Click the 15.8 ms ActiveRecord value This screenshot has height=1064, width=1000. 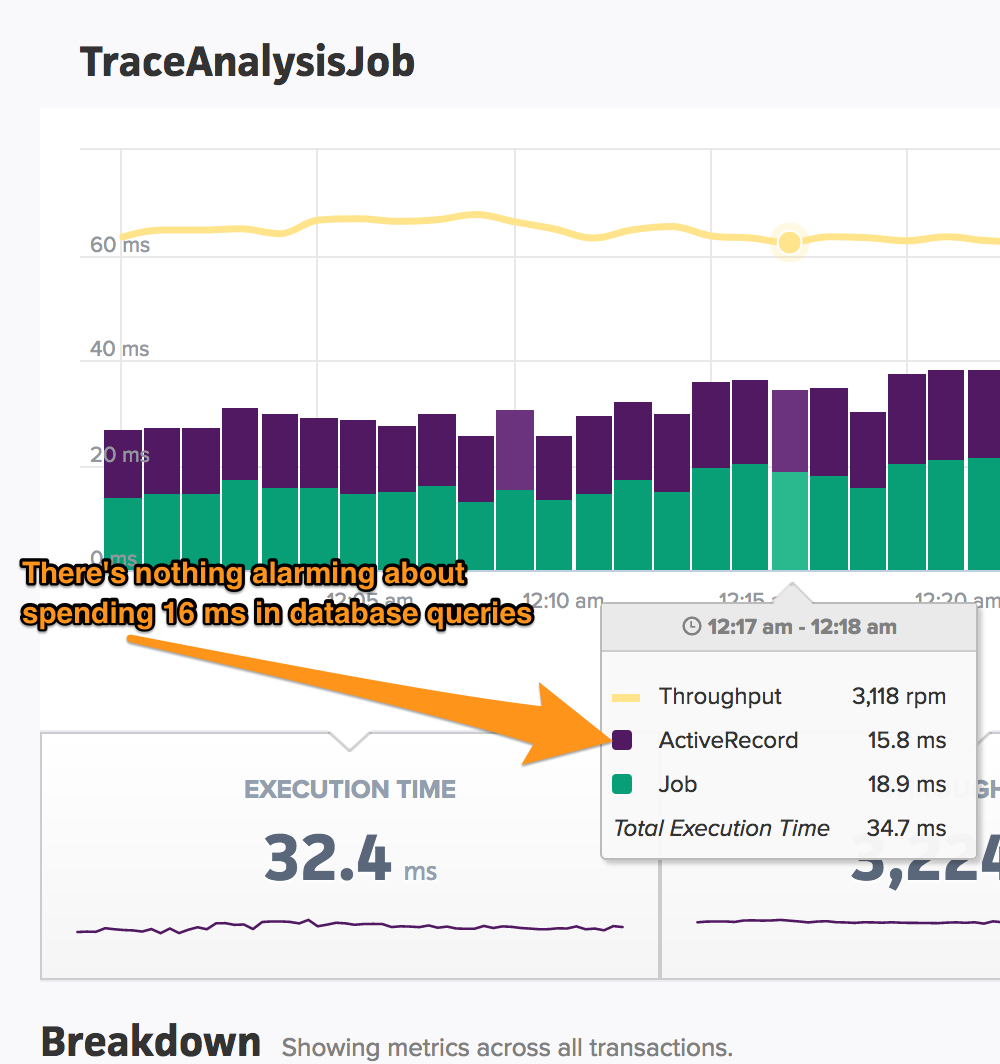[907, 740]
